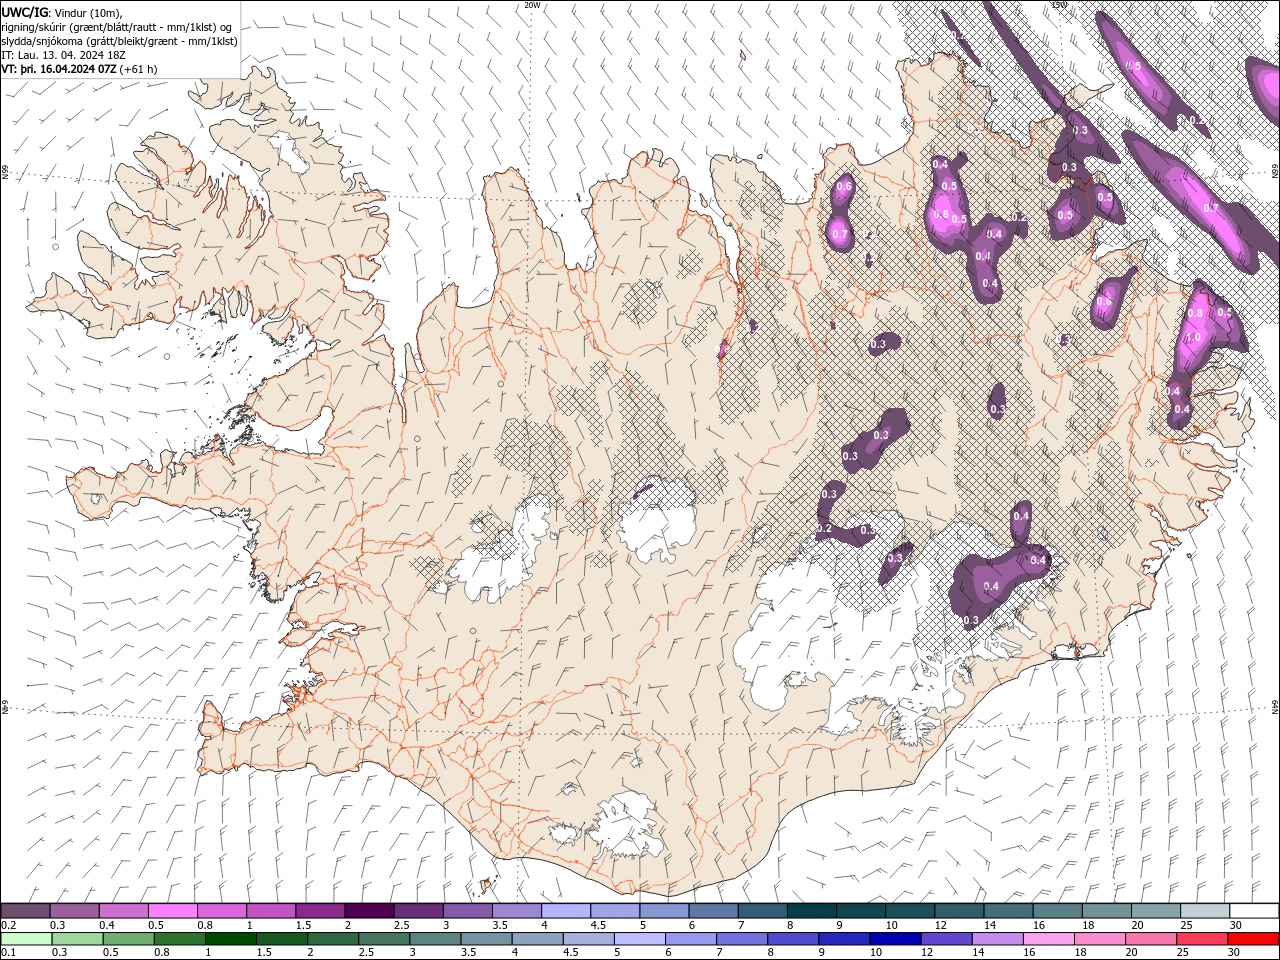1280x960 pixels.
Task: Pick the grey-green 3–3.5 swatch on the green scale
Action: point(434,939)
